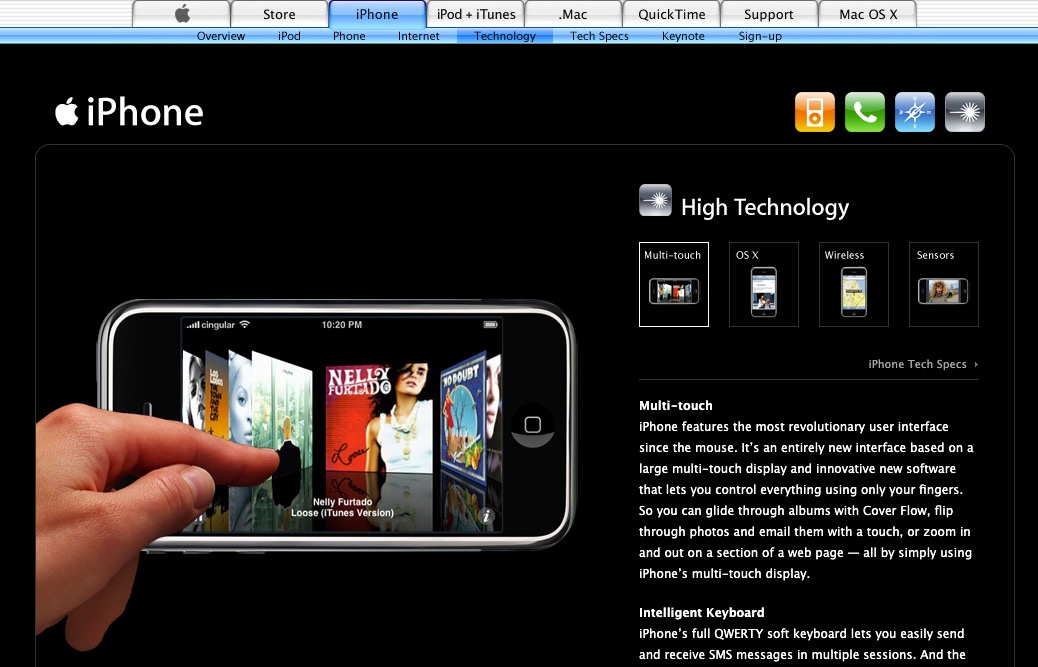Click the No Doubt album cover
This screenshot has height=667, width=1038.
463,418
